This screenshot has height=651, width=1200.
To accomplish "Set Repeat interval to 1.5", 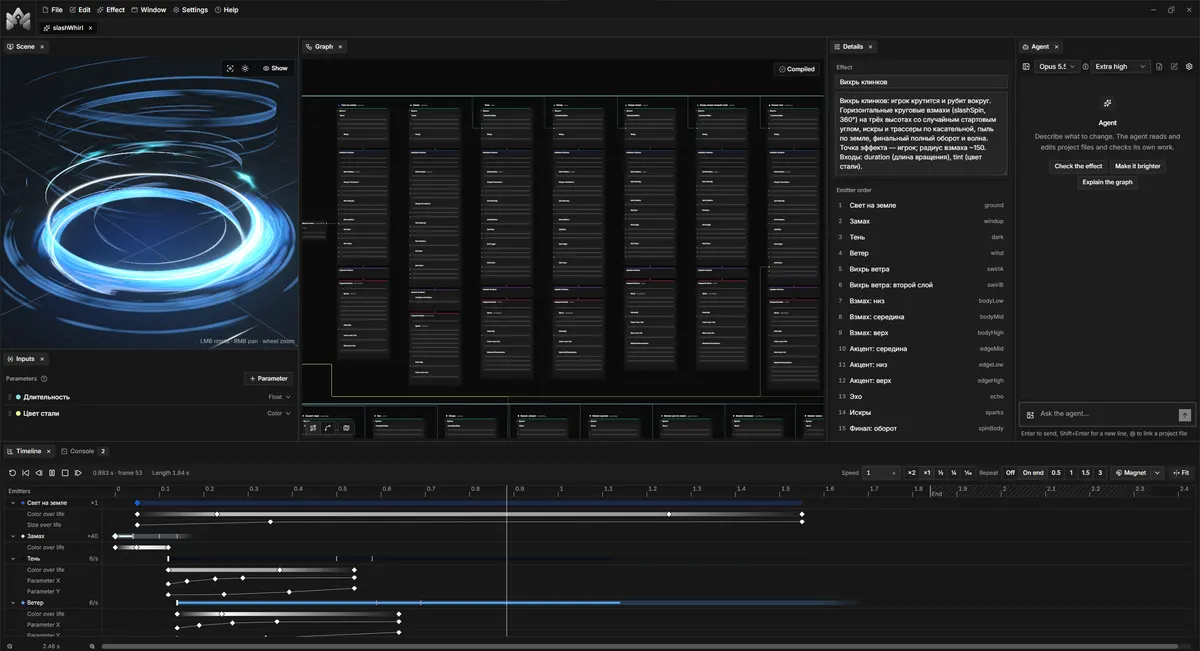I will pos(1085,472).
